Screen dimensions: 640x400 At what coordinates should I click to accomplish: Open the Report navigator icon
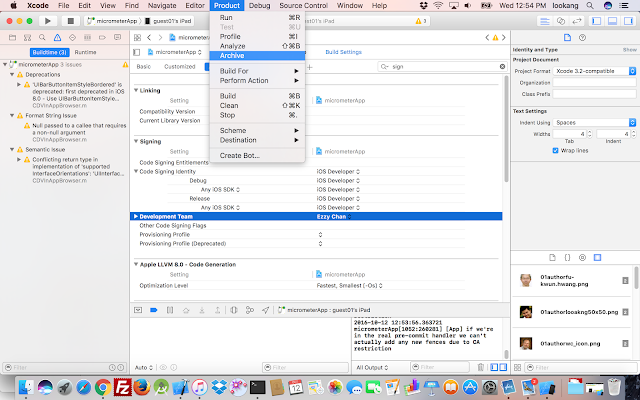point(118,38)
